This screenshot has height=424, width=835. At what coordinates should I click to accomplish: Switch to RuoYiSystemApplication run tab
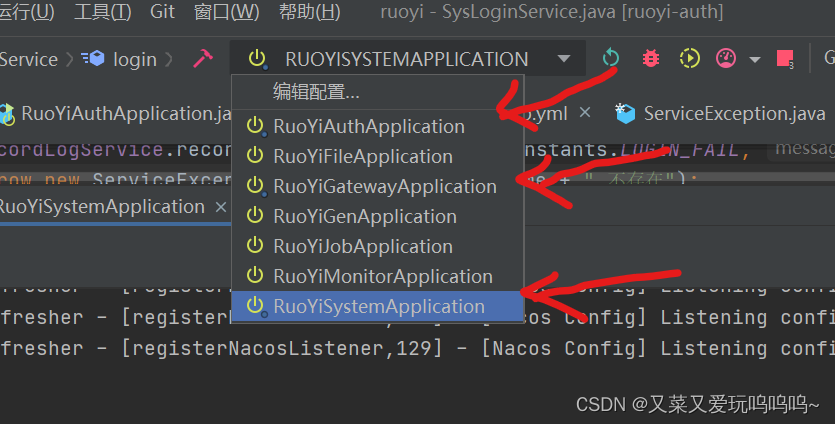pos(102,207)
